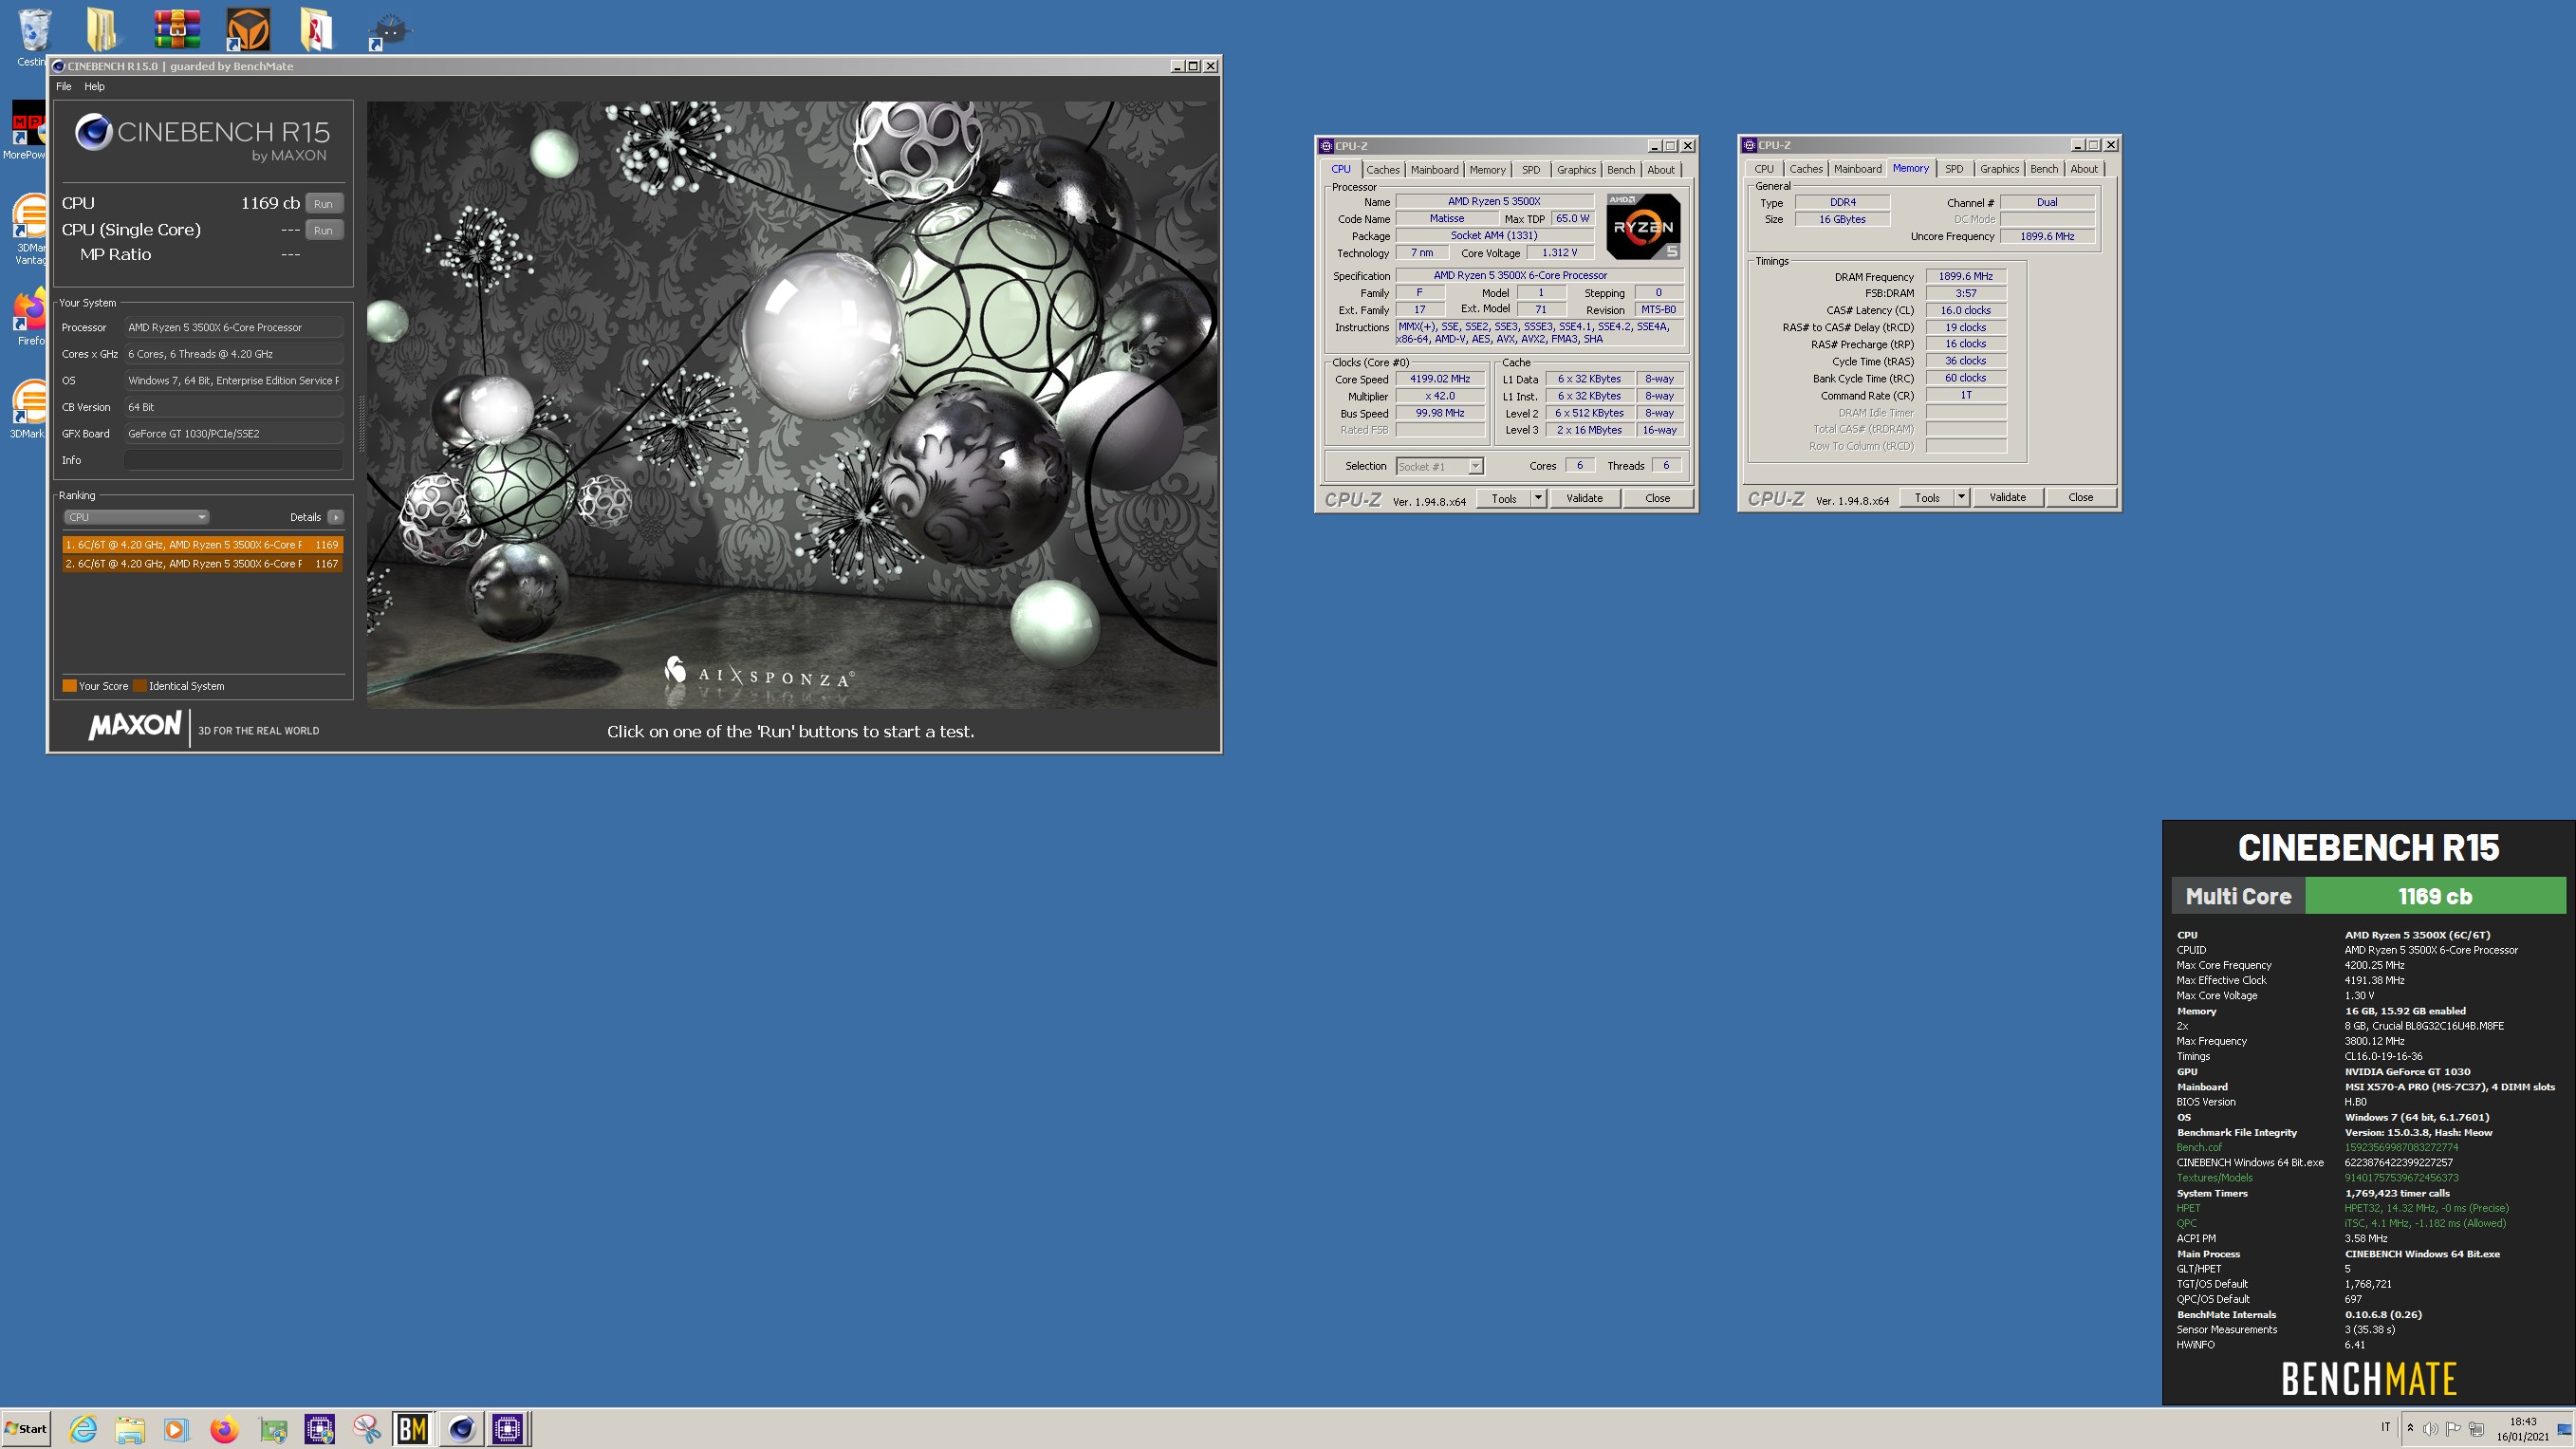
Task: Click Show Desktop button at taskbar end
Action: coord(2564,1428)
